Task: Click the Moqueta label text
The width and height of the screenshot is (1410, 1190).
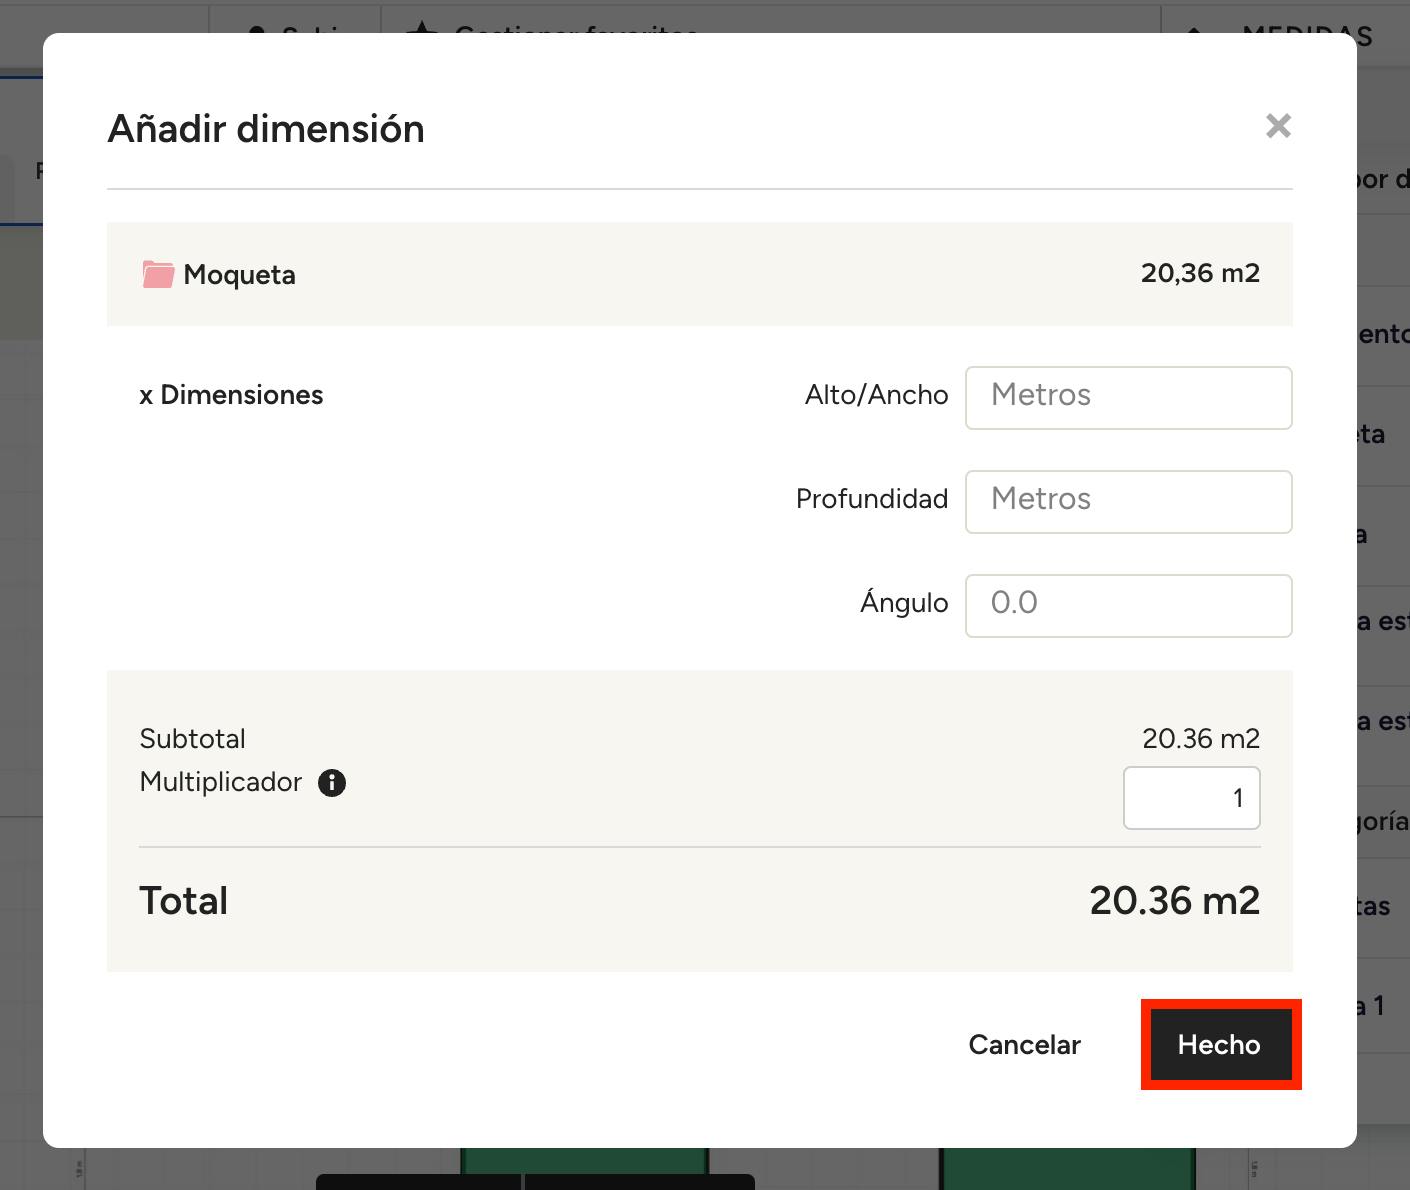Action: 239,275
